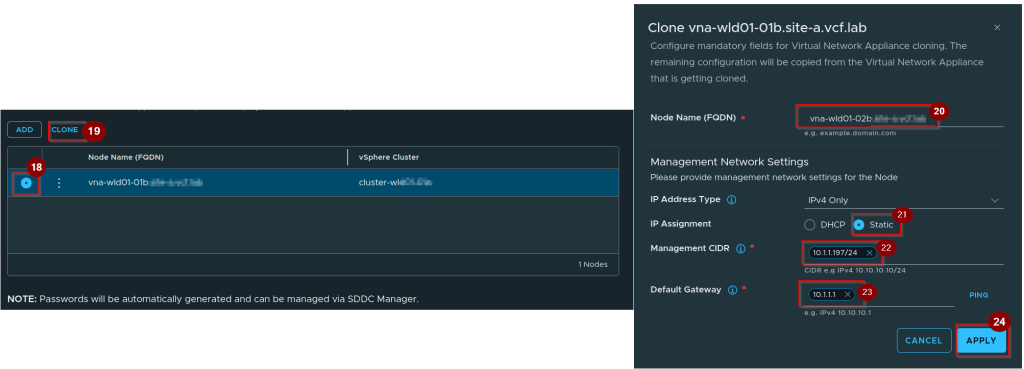Close the Clone dialog with the X
This screenshot has height=369, width=1024.
pyautogui.click(x=997, y=27)
